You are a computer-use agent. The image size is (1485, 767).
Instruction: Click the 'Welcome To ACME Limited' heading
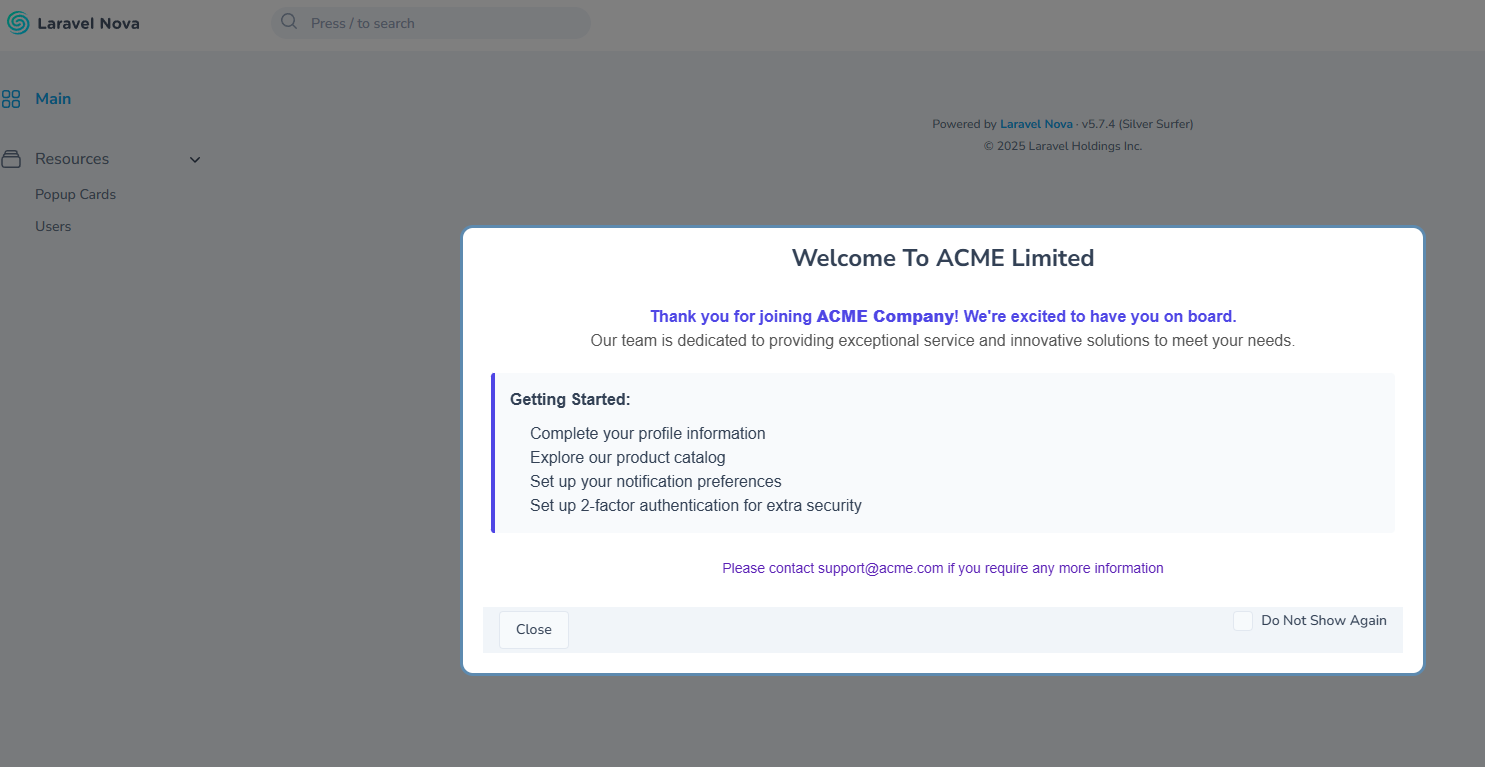point(942,258)
